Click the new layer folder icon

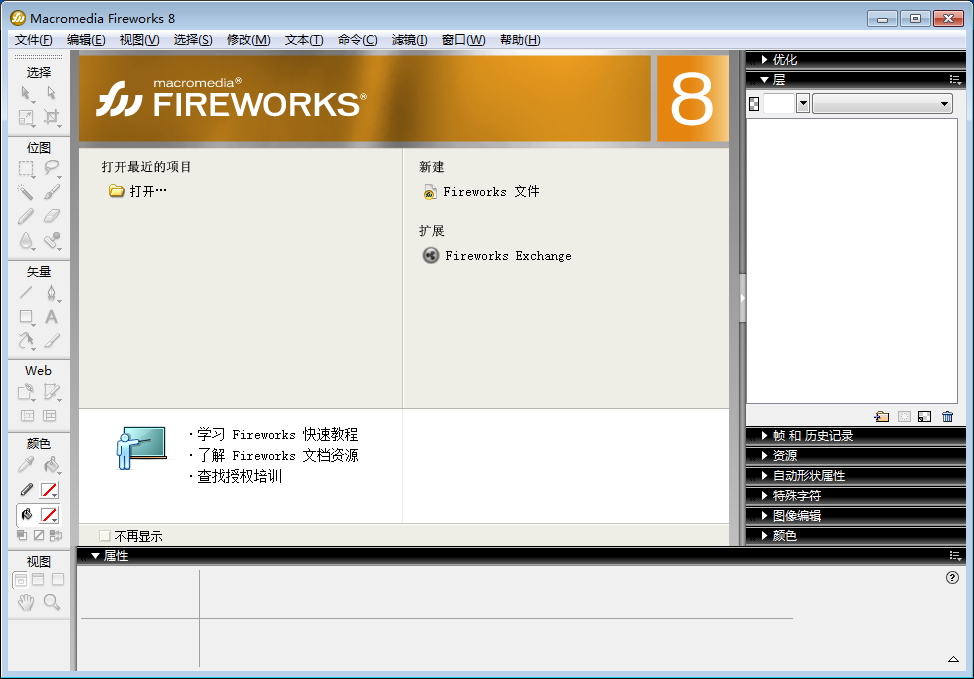click(x=881, y=417)
